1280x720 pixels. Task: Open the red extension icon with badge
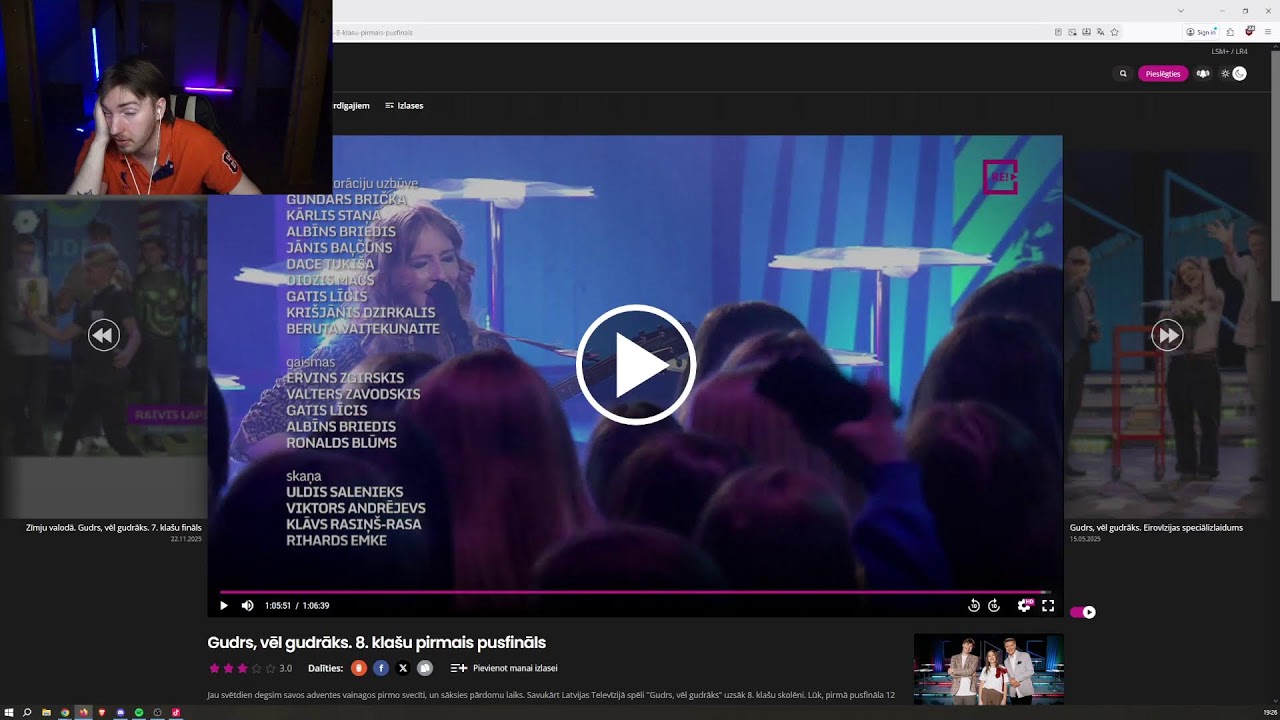(1249, 32)
